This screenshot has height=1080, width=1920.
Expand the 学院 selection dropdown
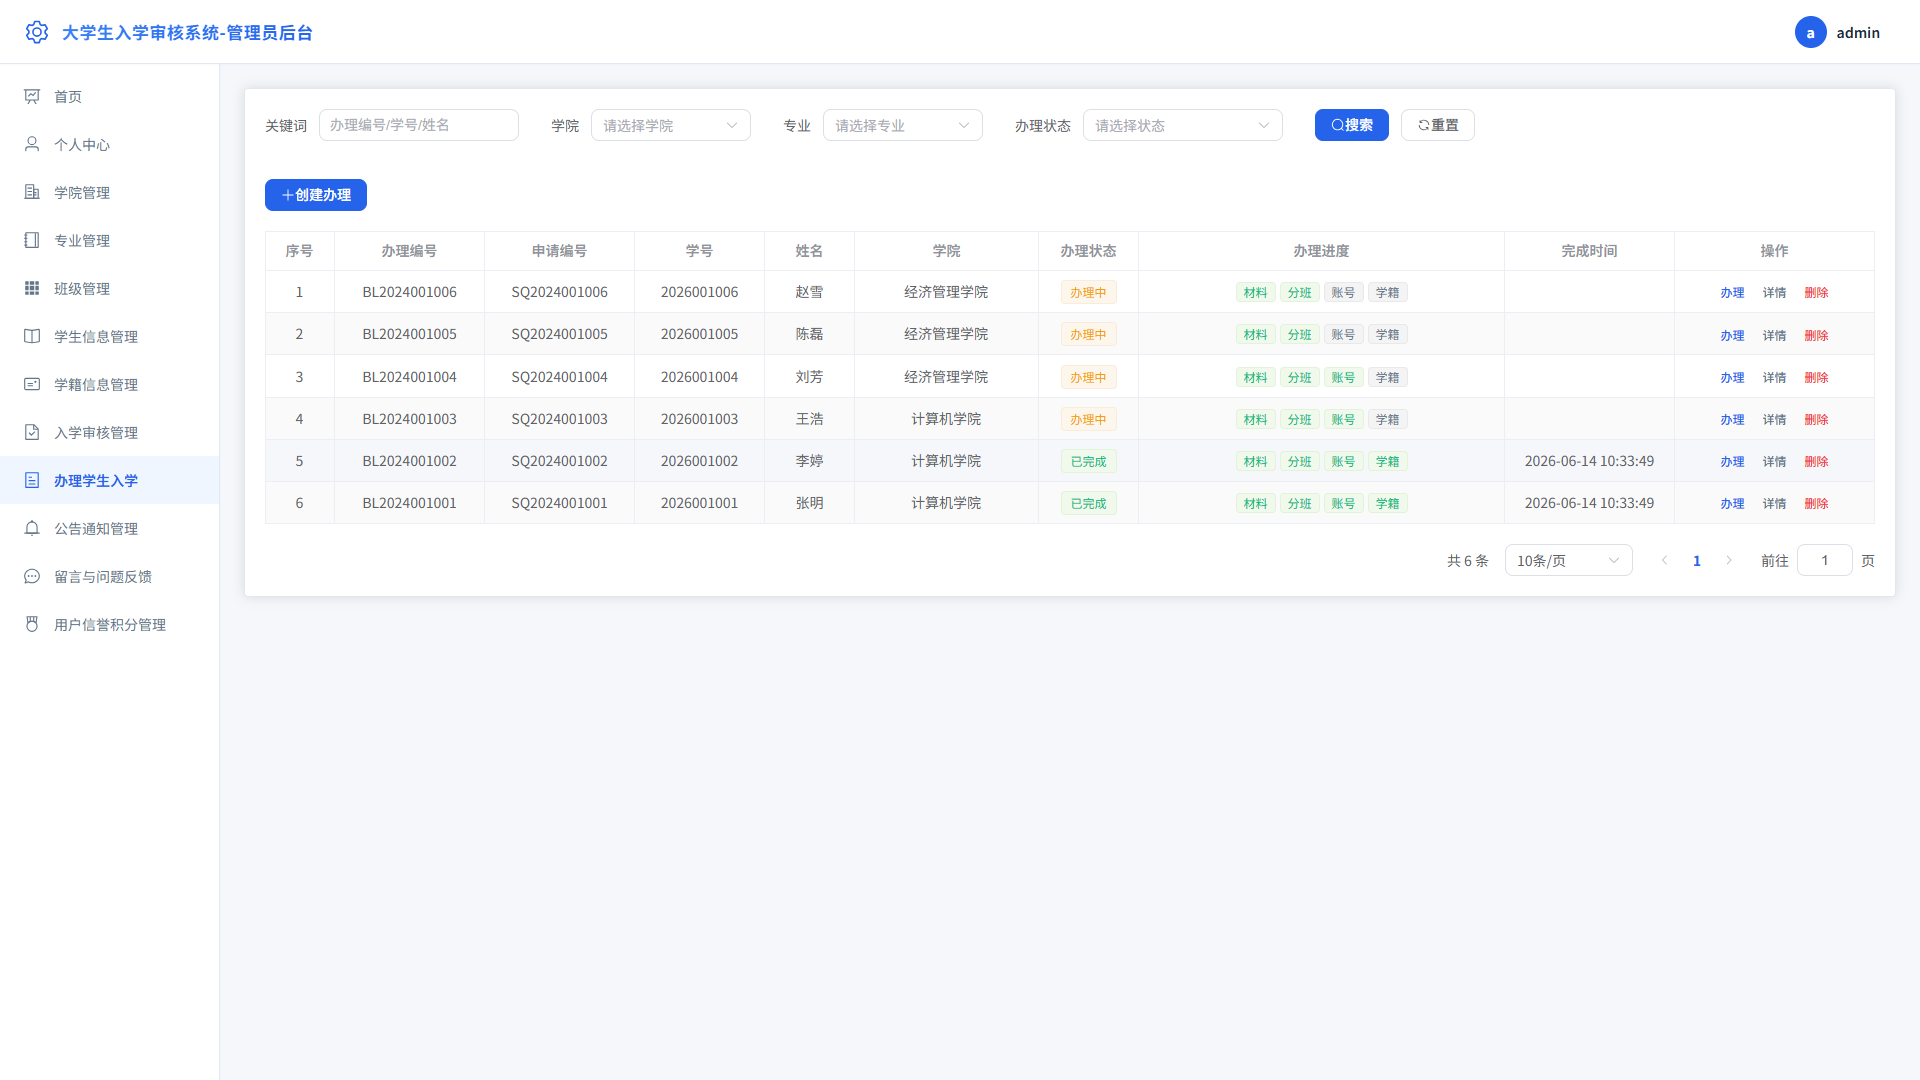tap(671, 125)
